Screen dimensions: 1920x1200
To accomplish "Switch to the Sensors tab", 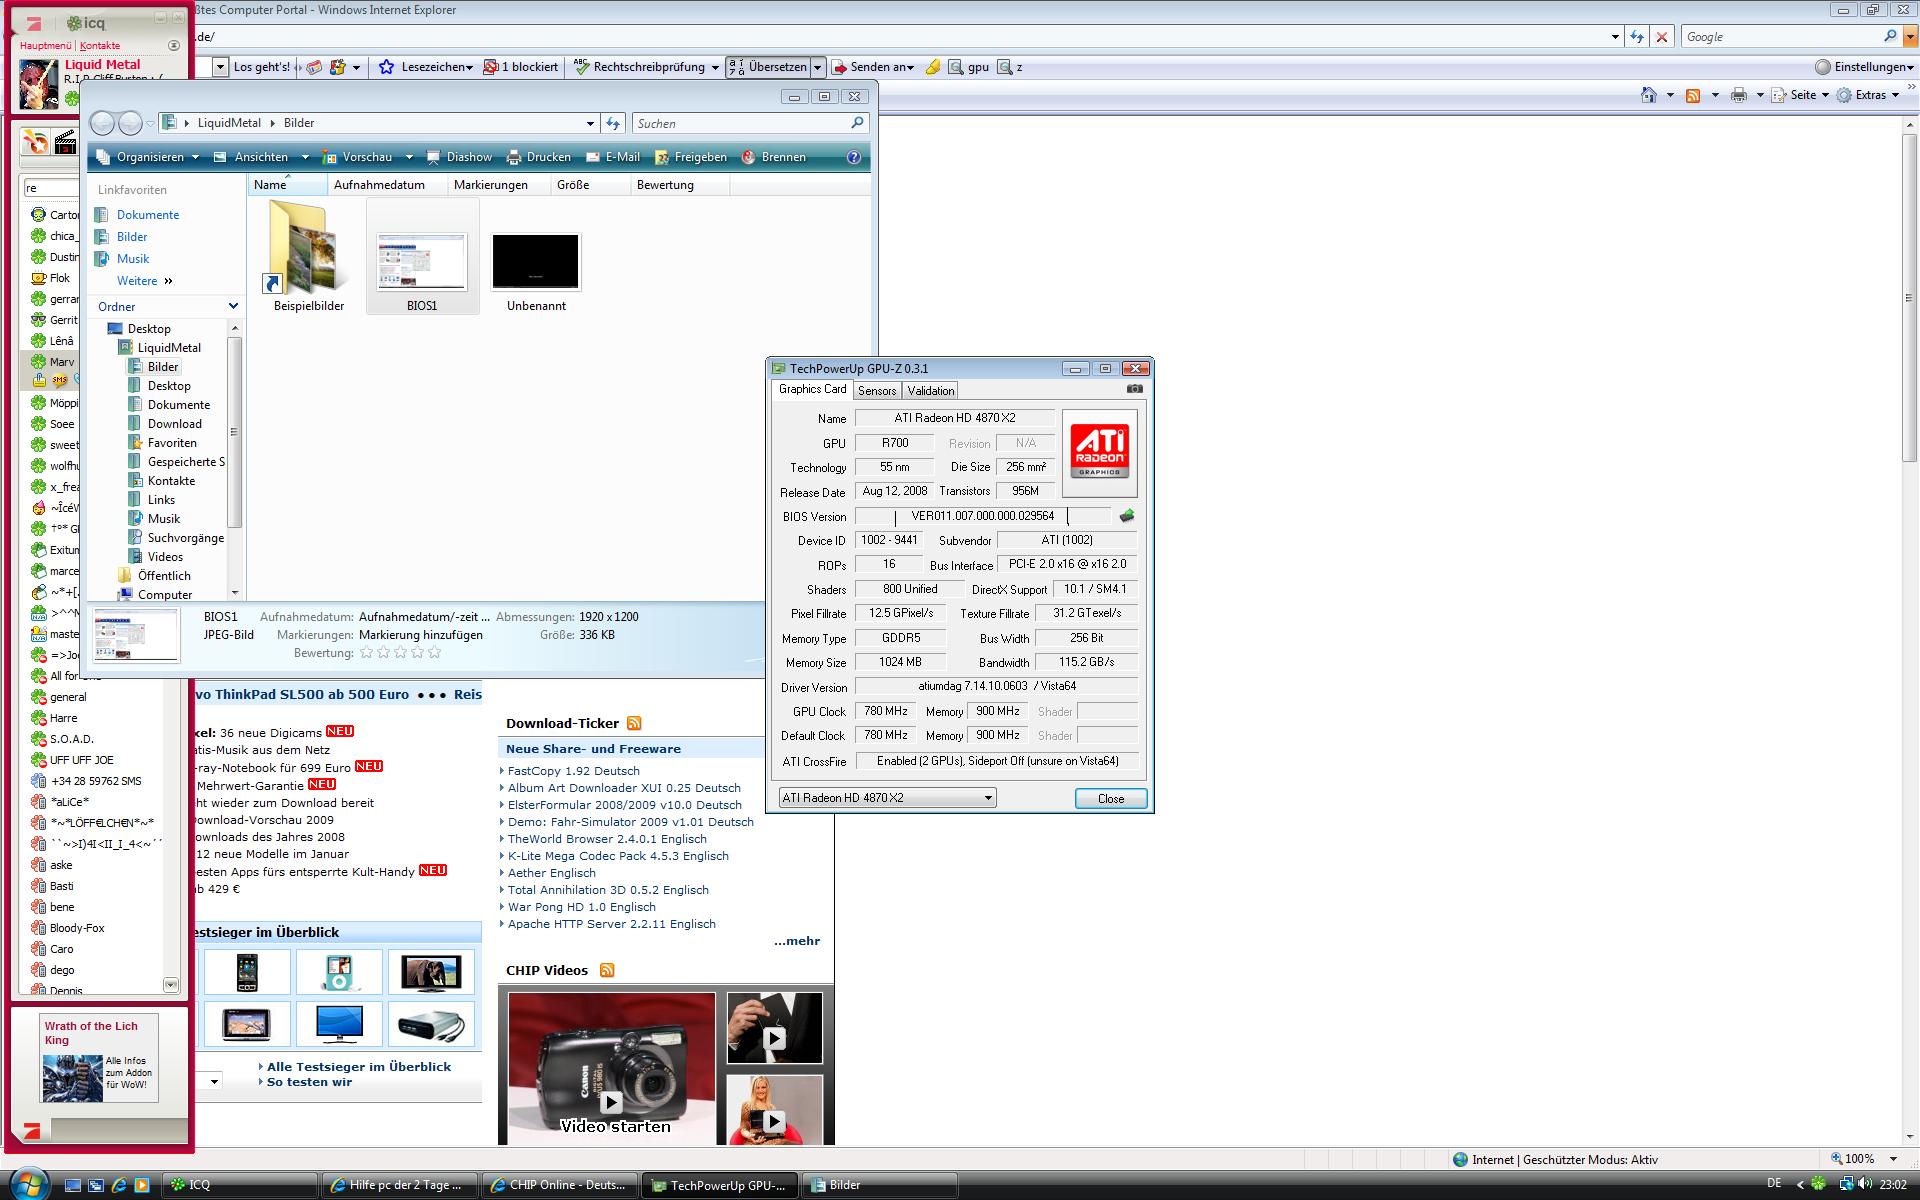I will (877, 391).
